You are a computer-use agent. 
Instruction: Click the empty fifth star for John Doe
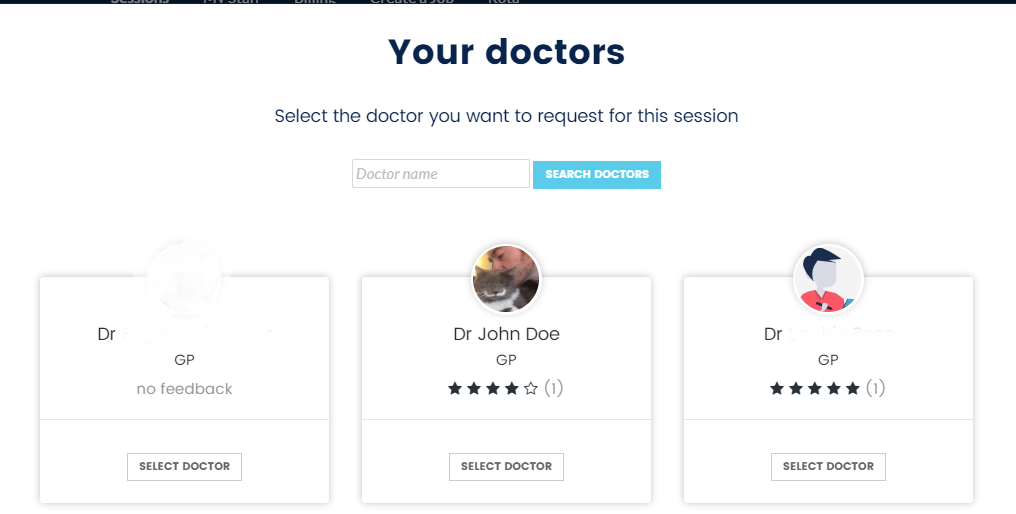tap(531, 388)
